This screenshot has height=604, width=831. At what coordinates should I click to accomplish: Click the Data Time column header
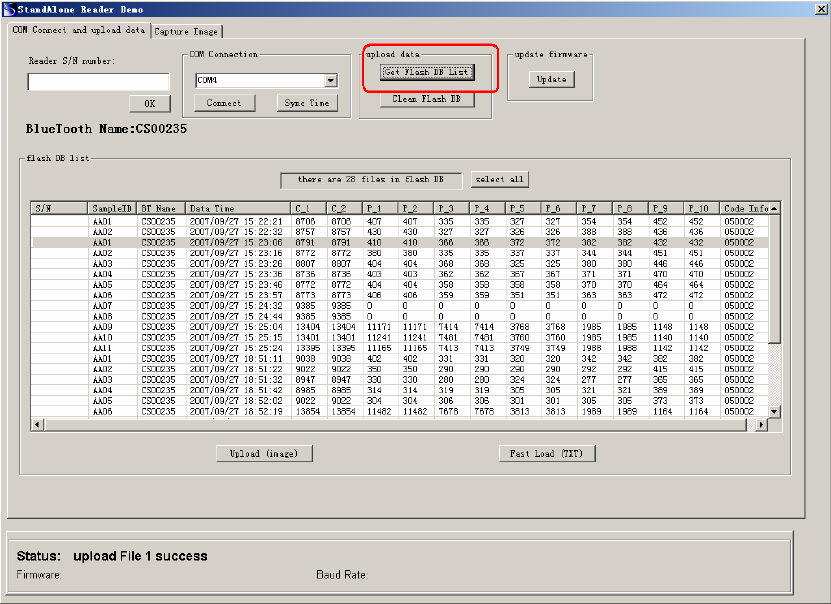pos(238,208)
